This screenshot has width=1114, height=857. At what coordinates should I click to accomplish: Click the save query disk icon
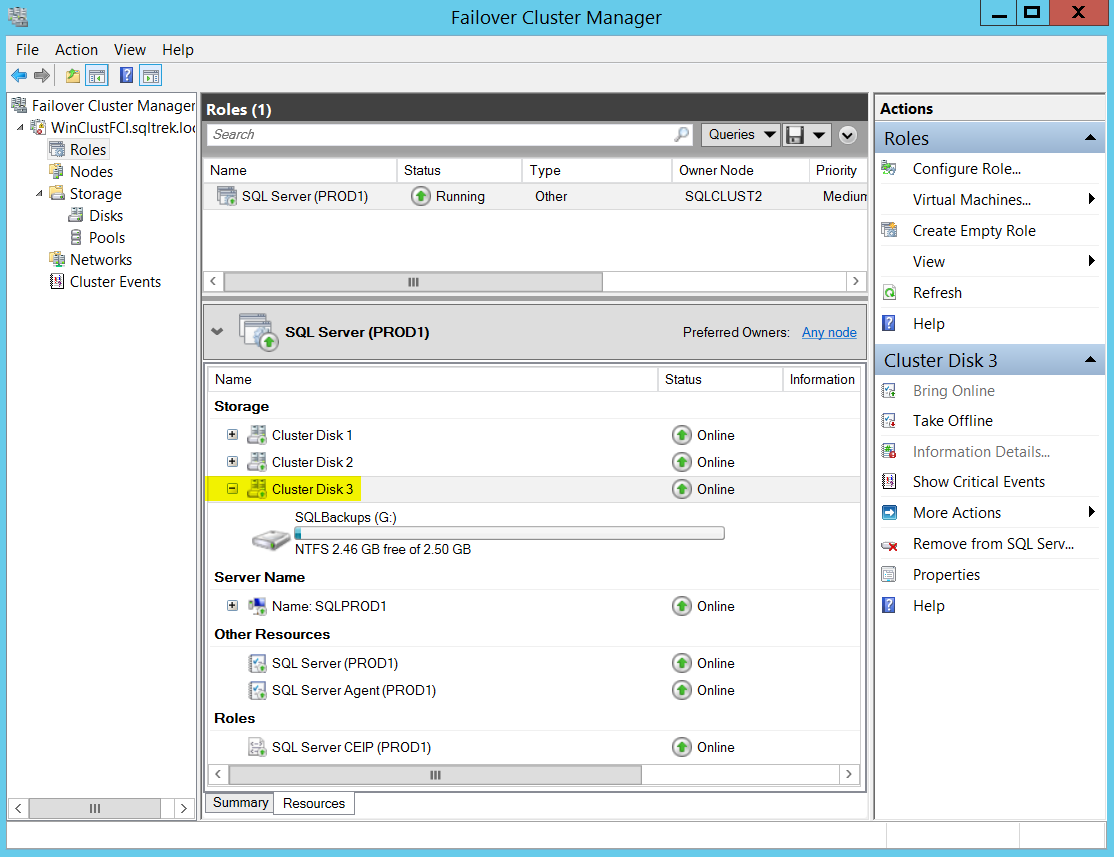(795, 135)
